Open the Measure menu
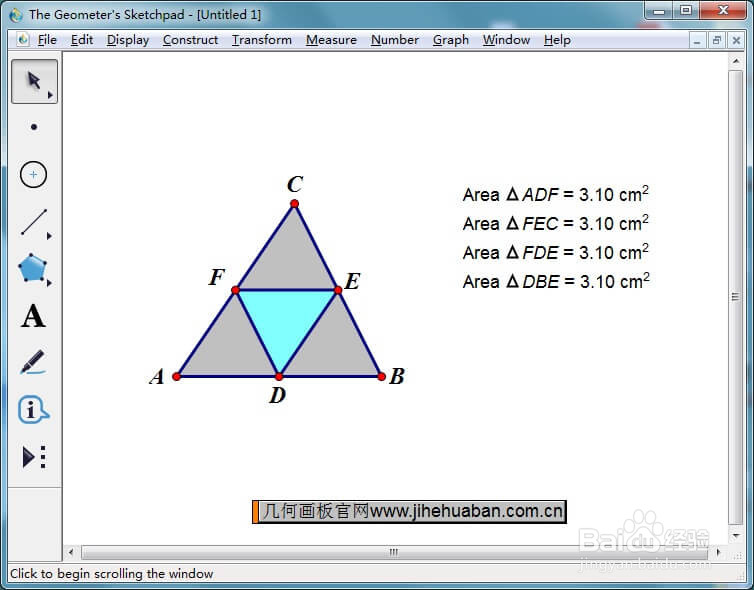The width and height of the screenshot is (754, 590). pyautogui.click(x=331, y=40)
